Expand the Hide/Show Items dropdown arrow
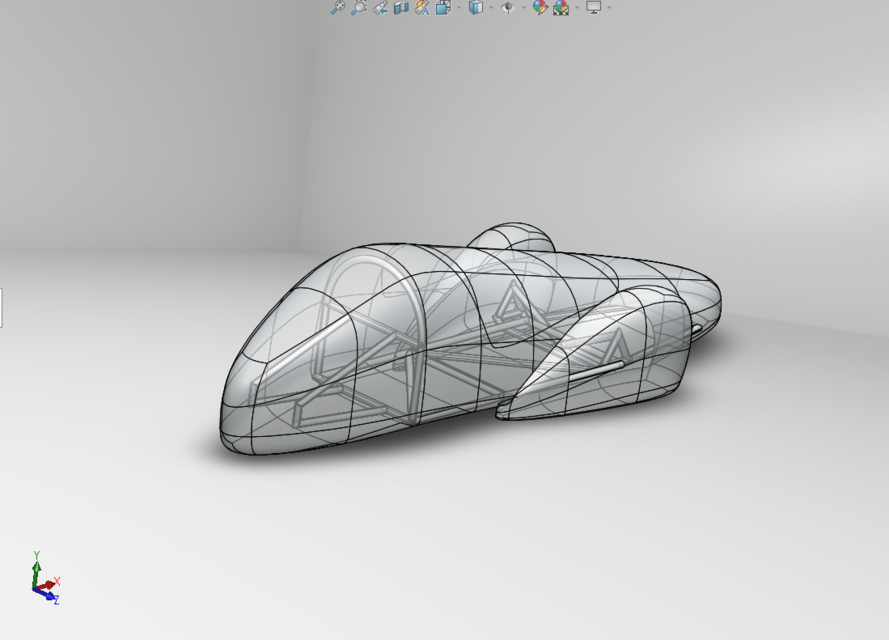Image resolution: width=889 pixels, height=640 pixels. (x=523, y=7)
